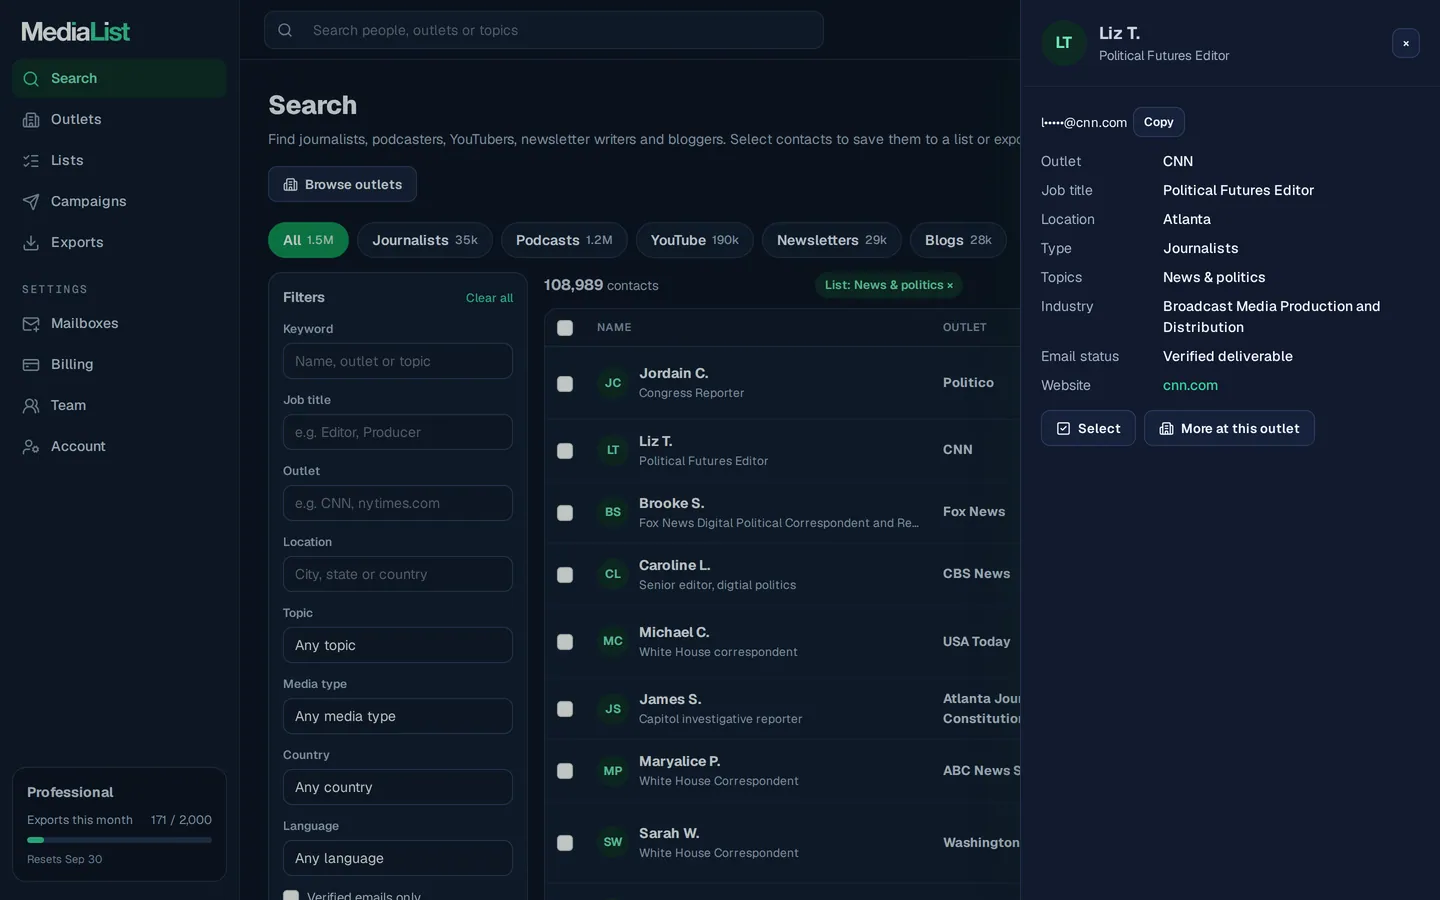Click Liz T.'s LT avatar in the detail panel
The width and height of the screenshot is (1440, 900).
pos(1064,43)
